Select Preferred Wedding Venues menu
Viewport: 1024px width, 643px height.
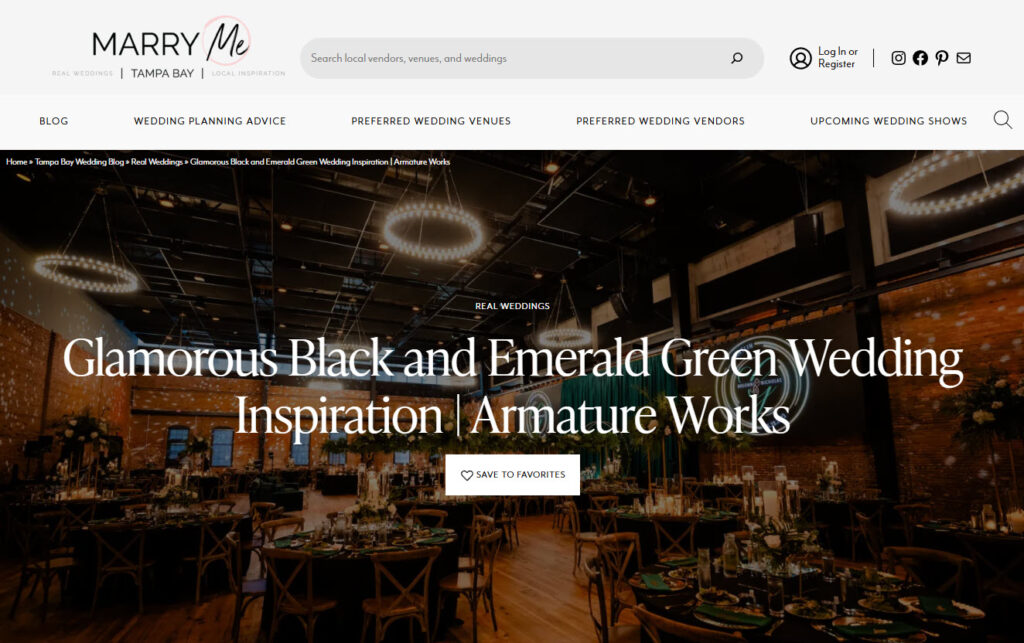pyautogui.click(x=431, y=121)
